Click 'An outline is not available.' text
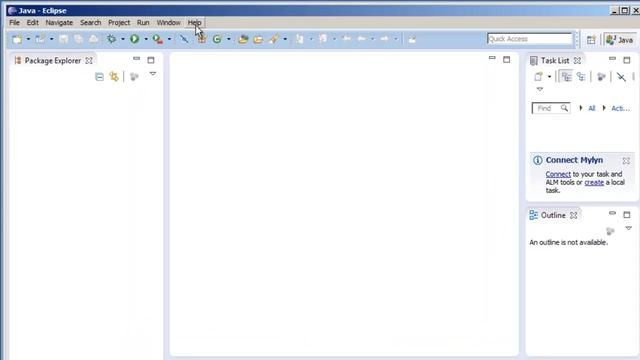 569,242
